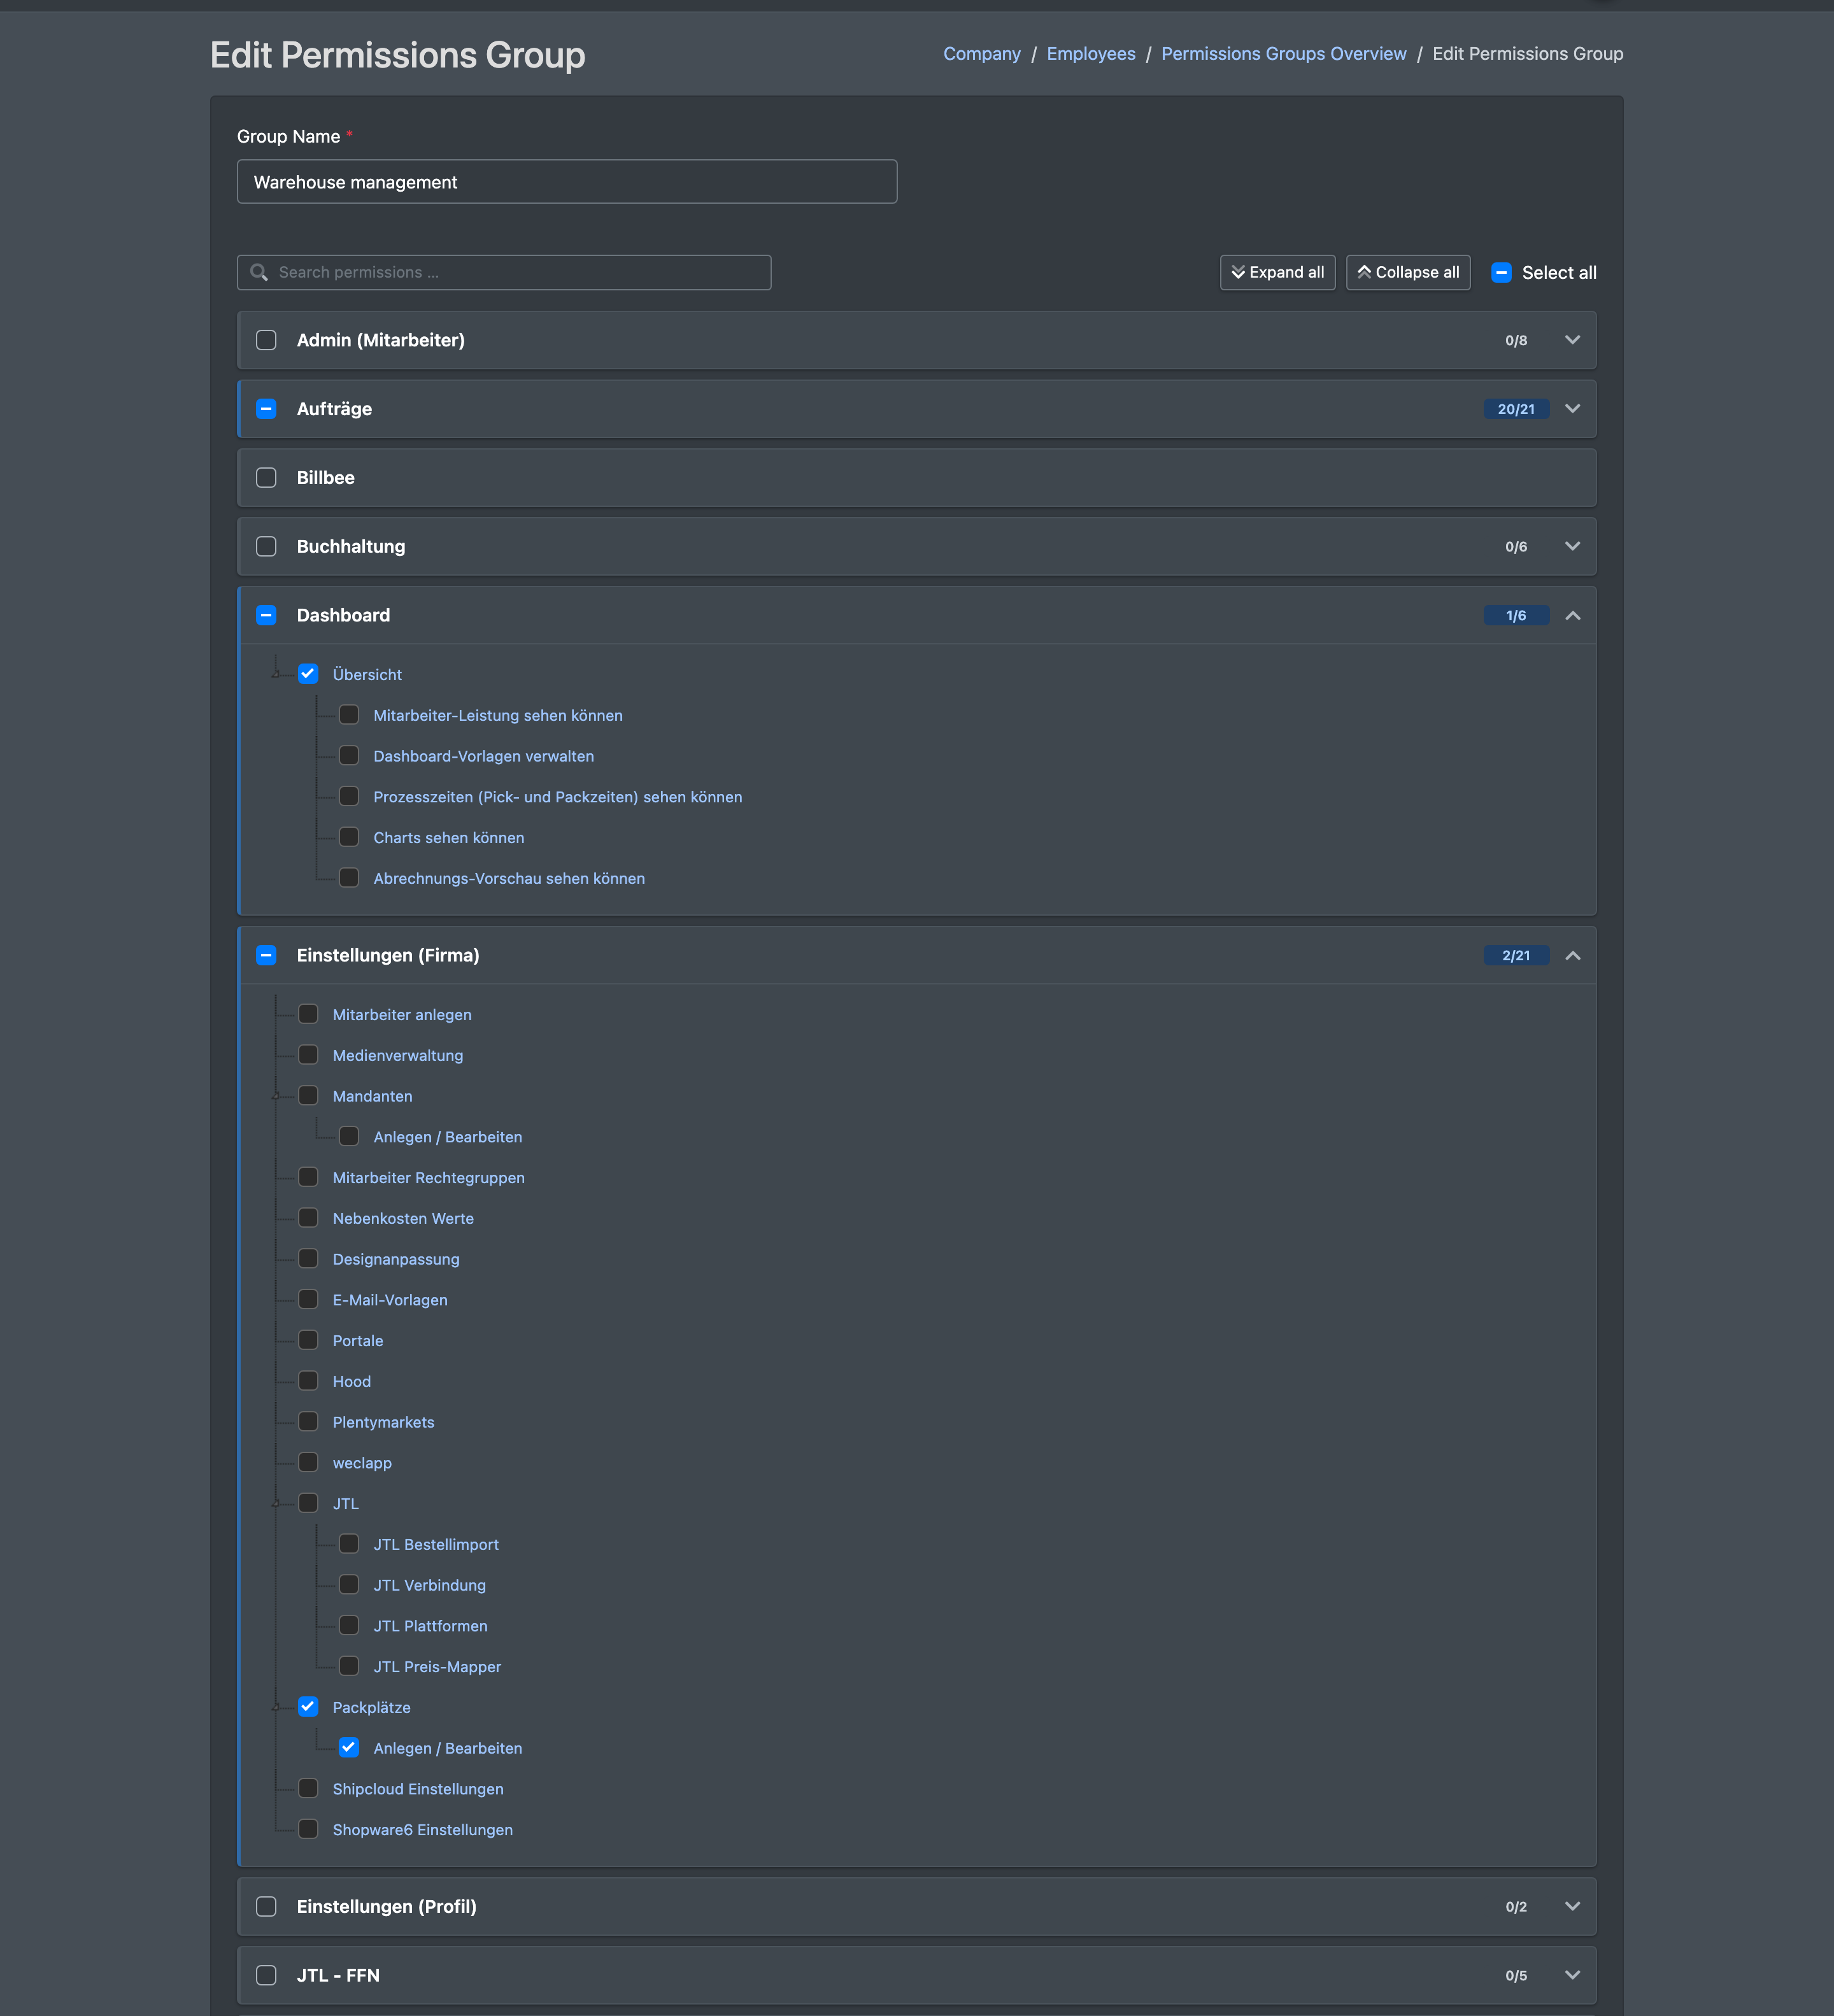Expand the Admin (Mitarbeiter) section chevron

pyautogui.click(x=1572, y=340)
